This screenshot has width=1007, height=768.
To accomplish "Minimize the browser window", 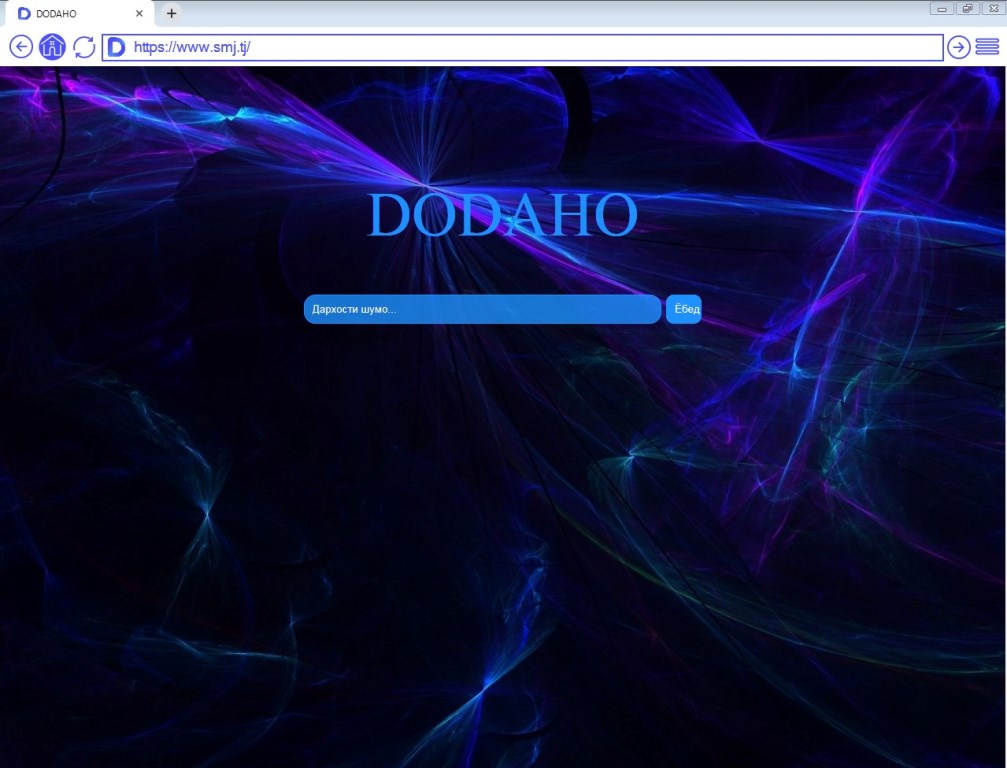I will (942, 9).
